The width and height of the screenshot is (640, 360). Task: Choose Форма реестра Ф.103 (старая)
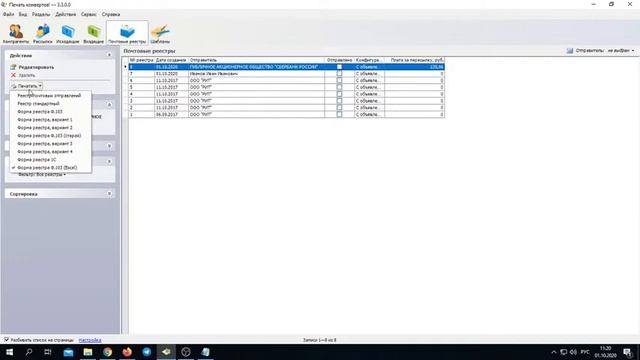point(51,136)
